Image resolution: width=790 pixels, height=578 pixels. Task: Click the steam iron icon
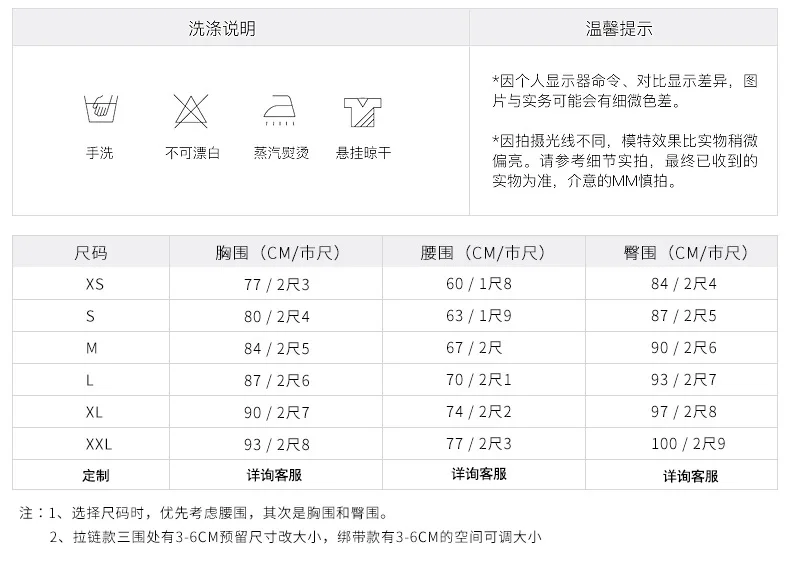280,110
